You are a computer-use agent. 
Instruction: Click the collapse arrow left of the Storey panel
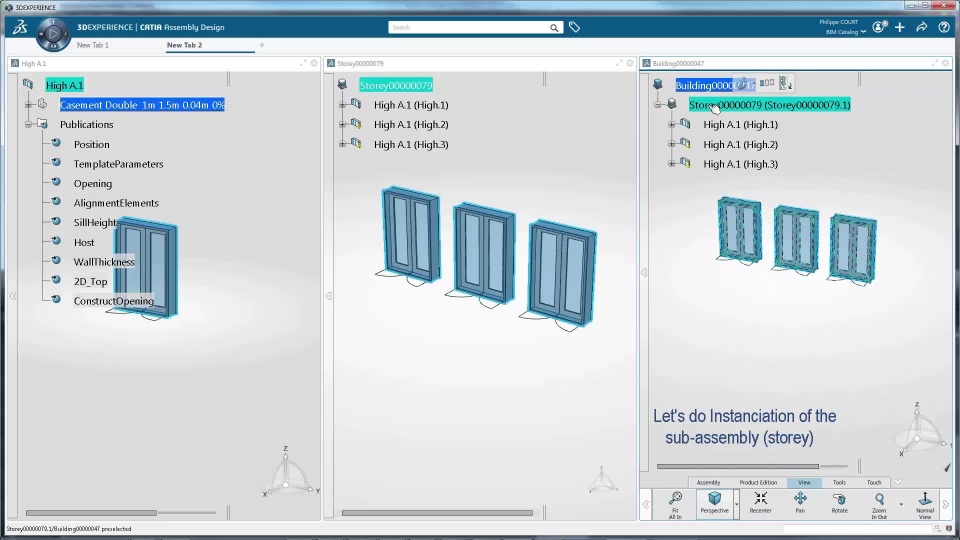click(x=329, y=296)
